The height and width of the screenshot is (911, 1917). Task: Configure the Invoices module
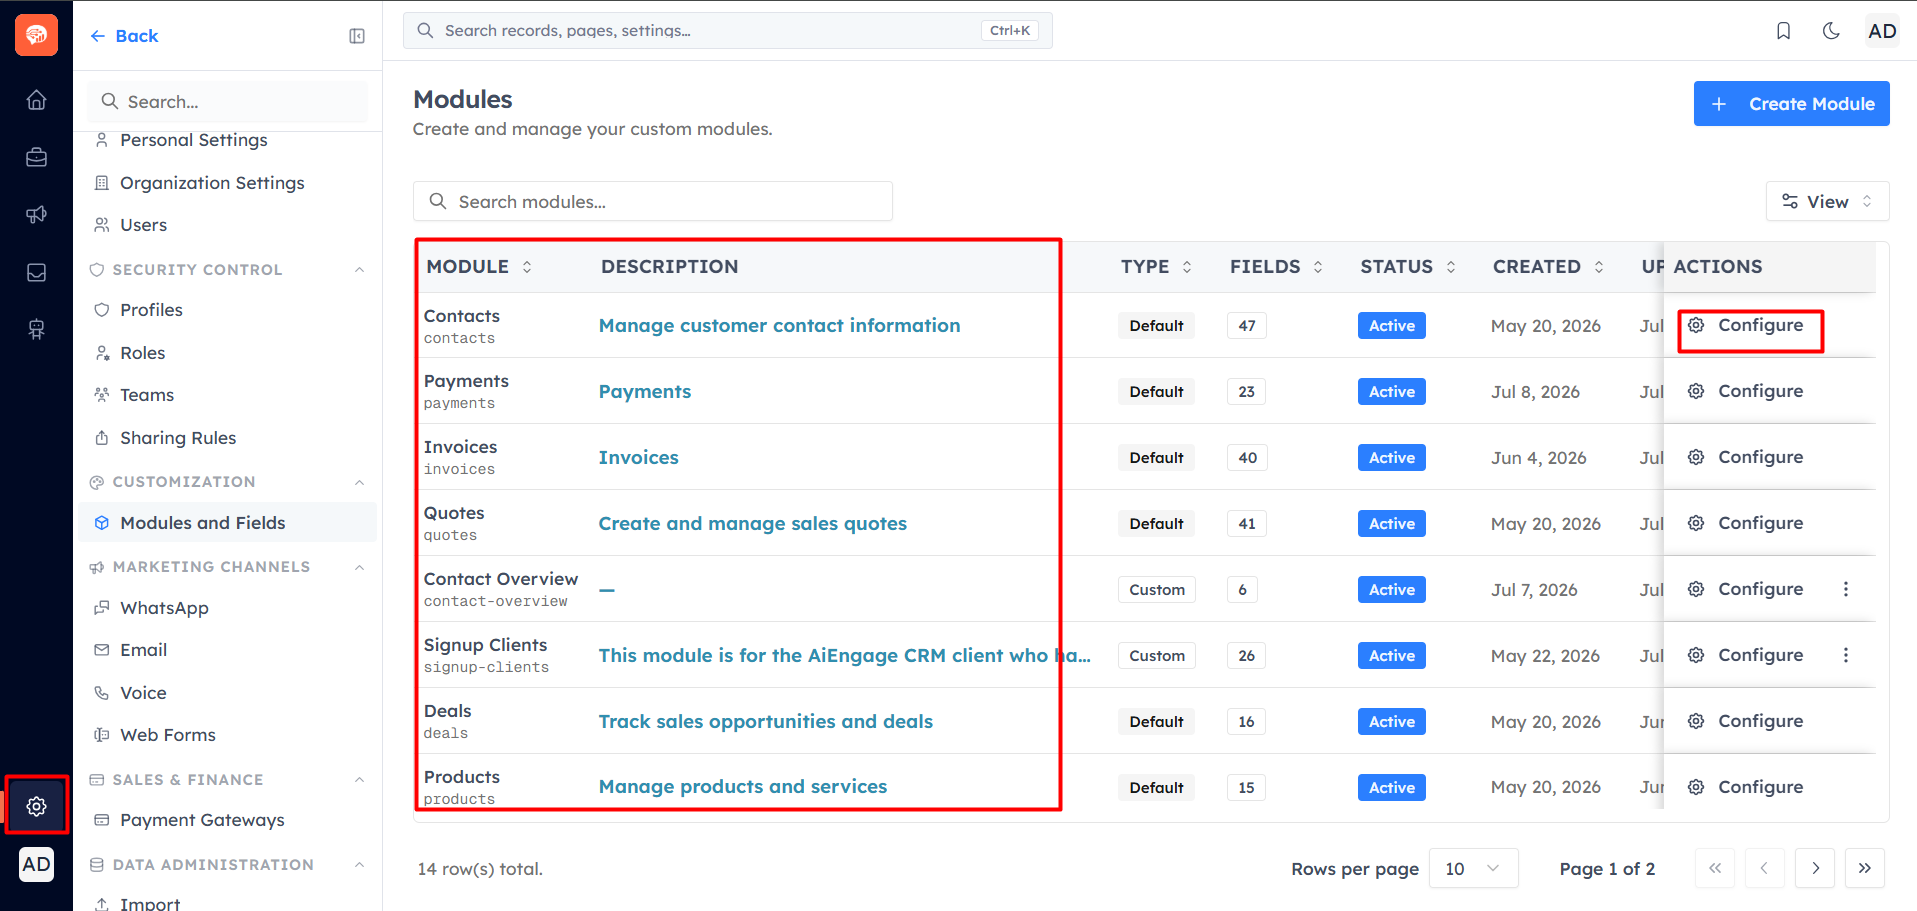tap(1746, 458)
